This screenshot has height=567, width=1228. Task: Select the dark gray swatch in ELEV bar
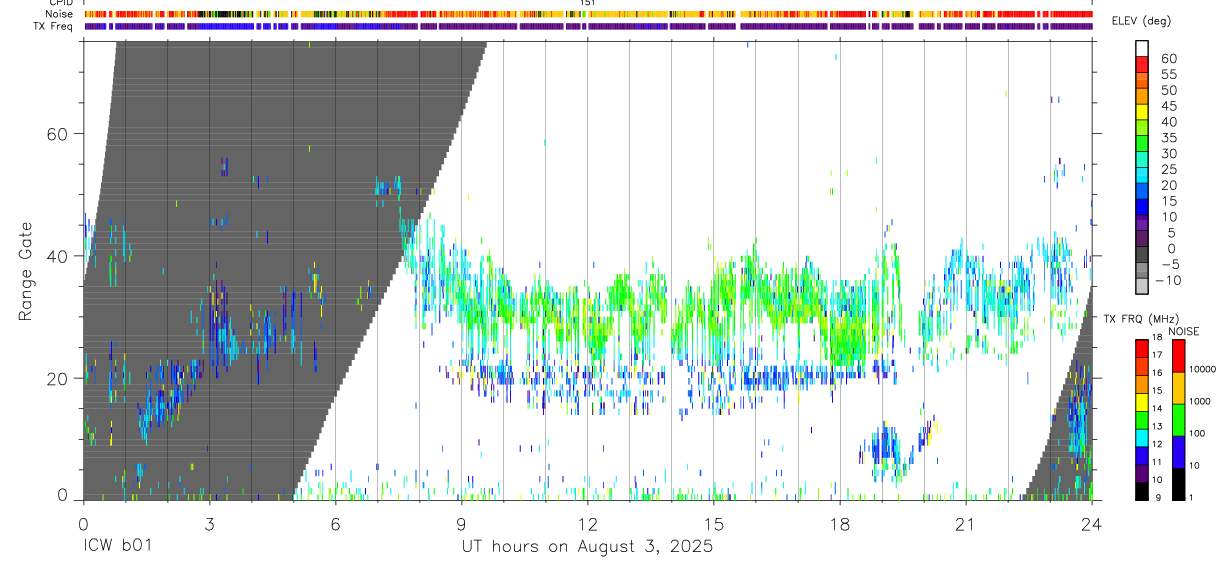point(1142,253)
